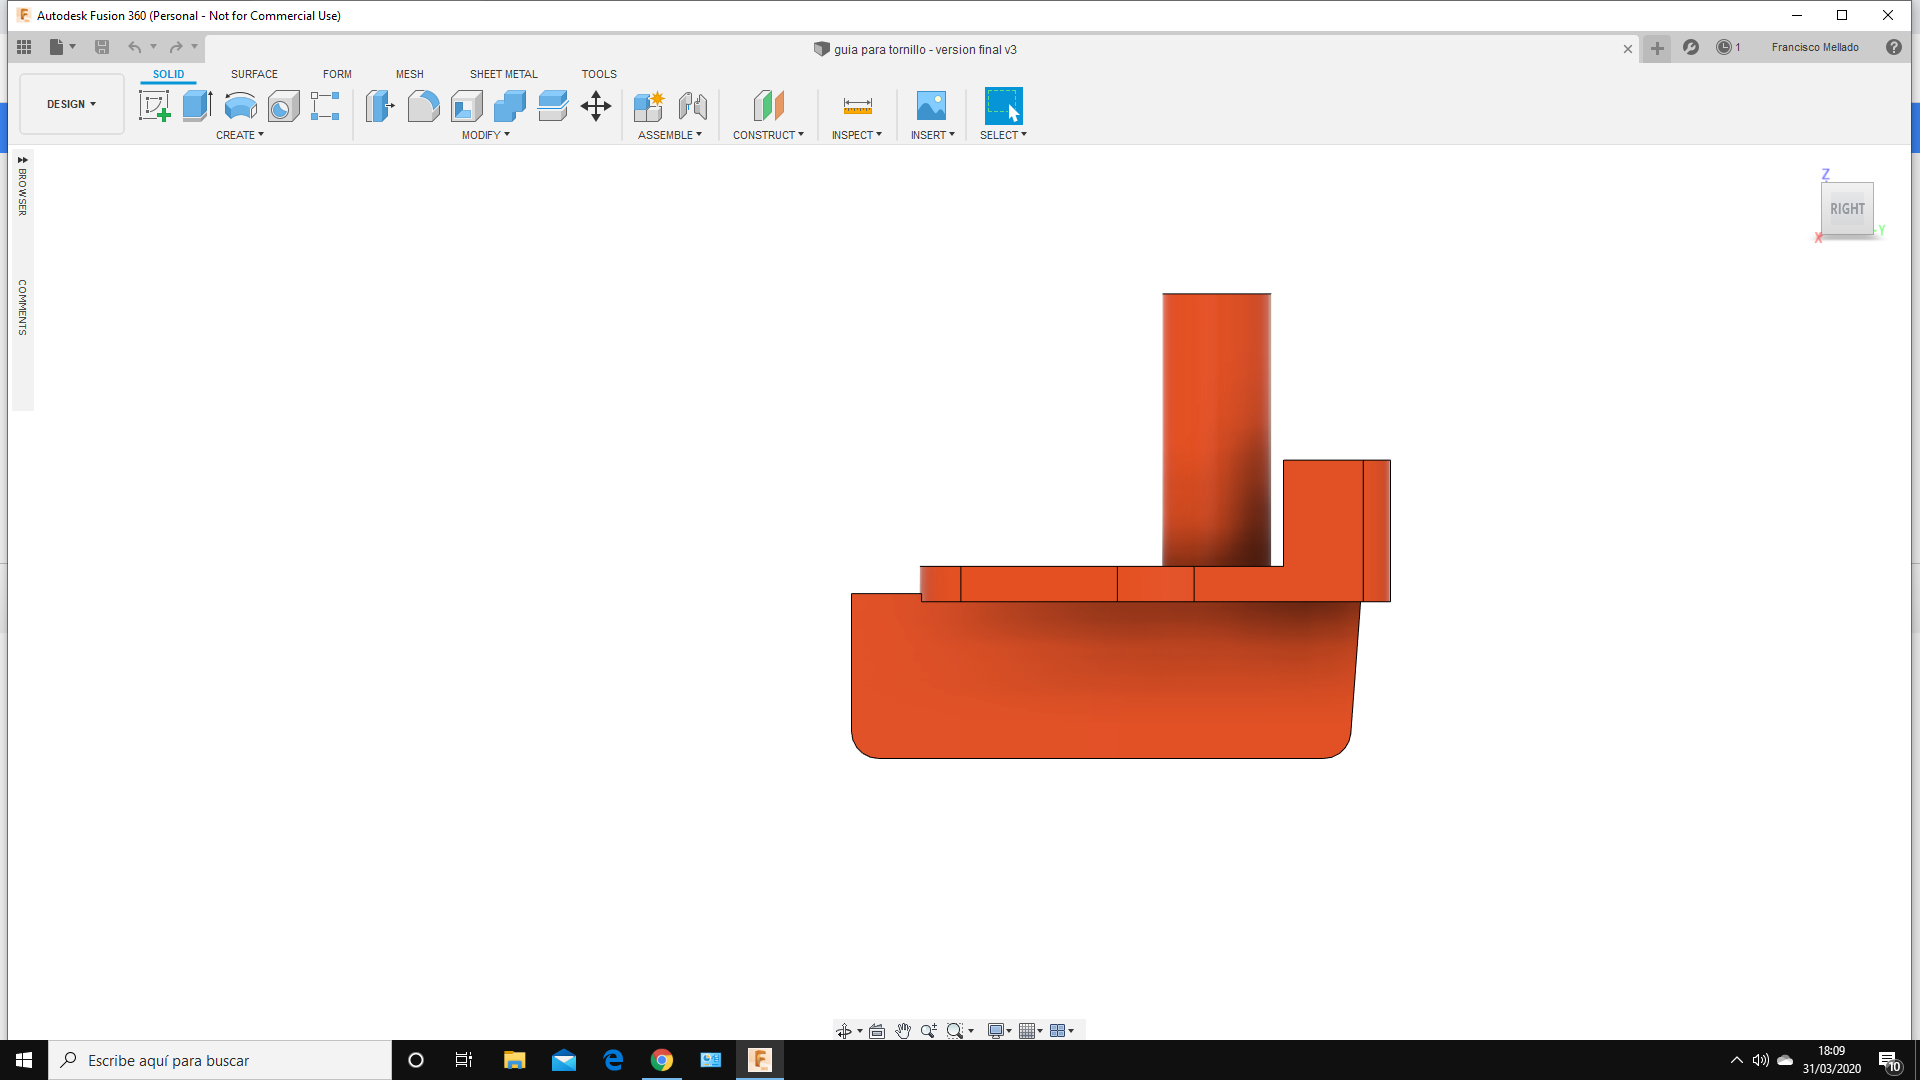1920x1080 pixels.
Task: Click the Joint tool icon
Action: pyautogui.click(x=692, y=106)
